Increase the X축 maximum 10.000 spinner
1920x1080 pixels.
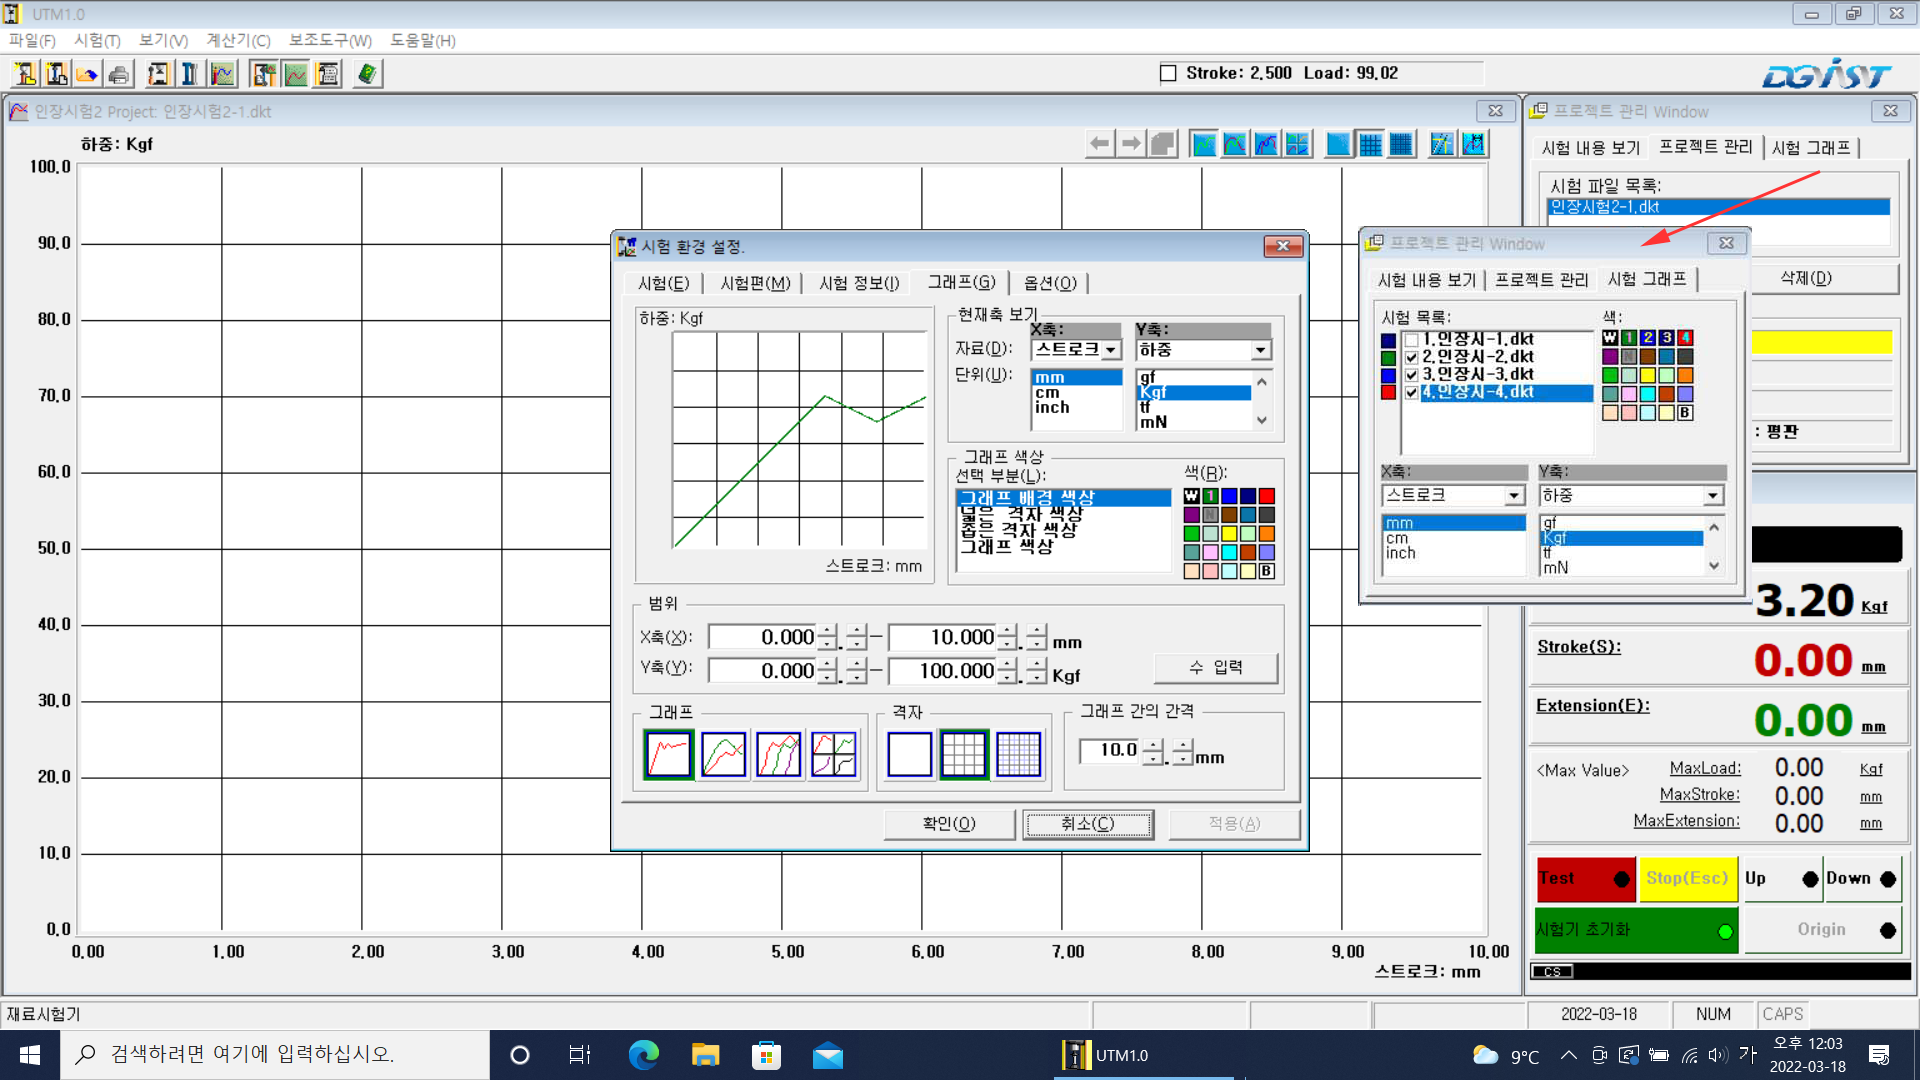(1008, 631)
